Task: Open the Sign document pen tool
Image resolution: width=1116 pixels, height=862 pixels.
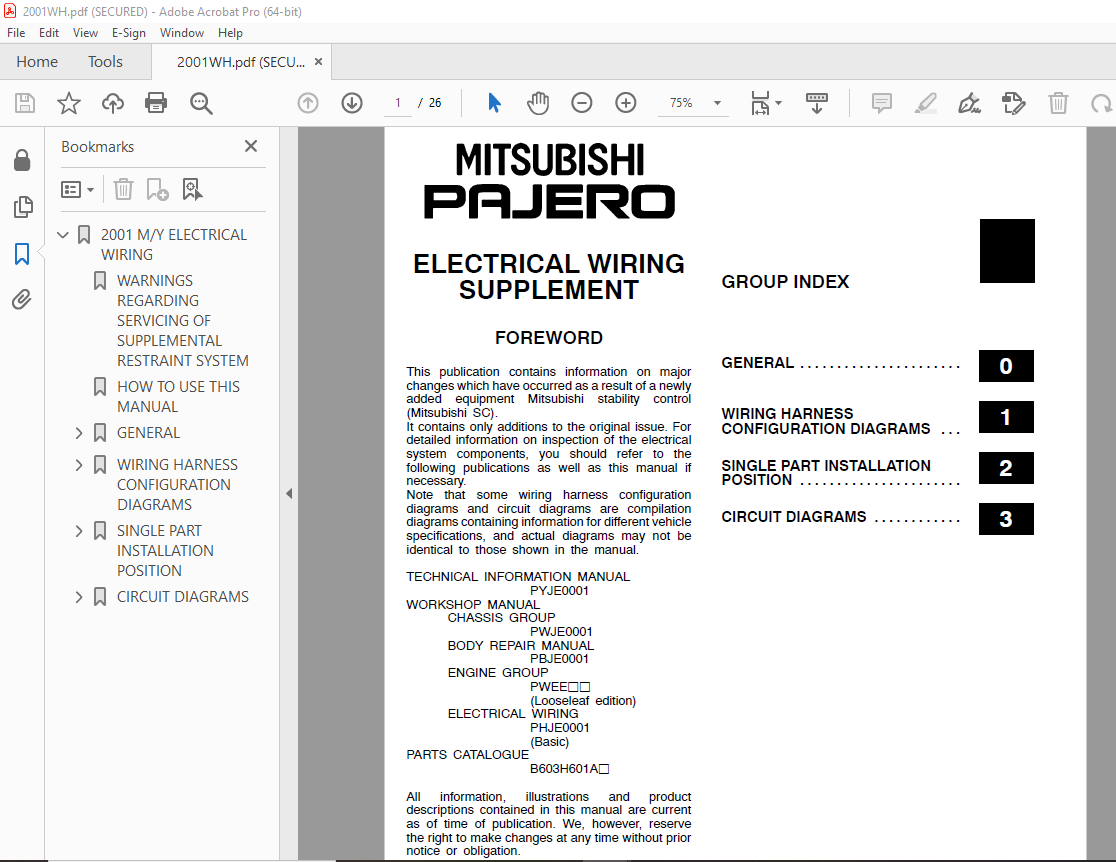Action: tap(969, 103)
